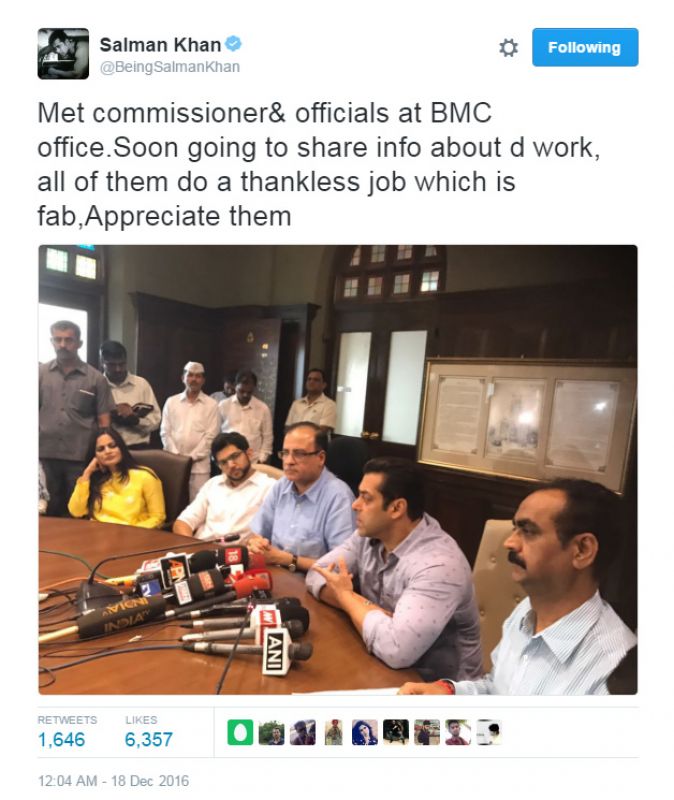This screenshot has width=674, height=800.
Task: Open the second liker avatar
Action: point(271,732)
